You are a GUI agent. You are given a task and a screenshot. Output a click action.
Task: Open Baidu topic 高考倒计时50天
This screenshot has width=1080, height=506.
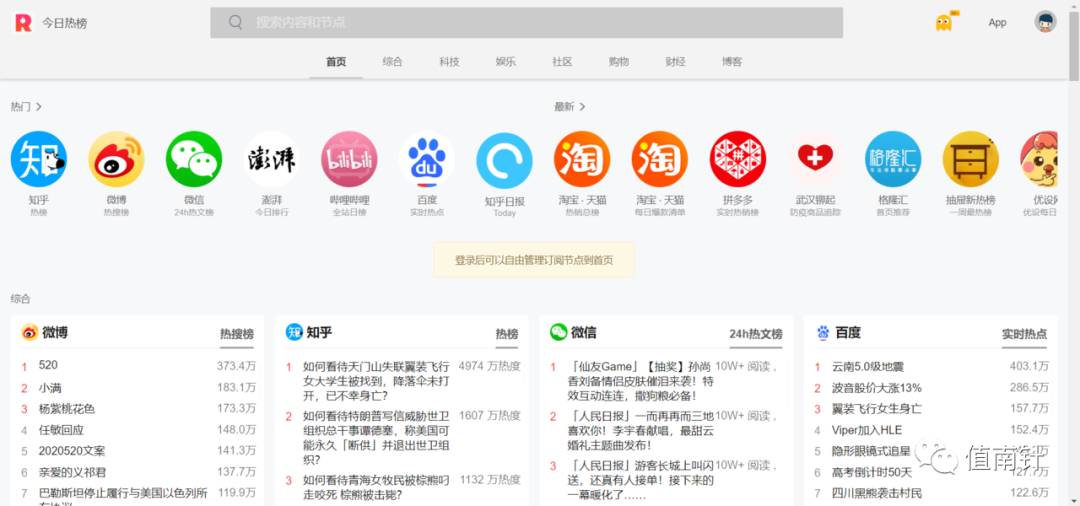872,473
